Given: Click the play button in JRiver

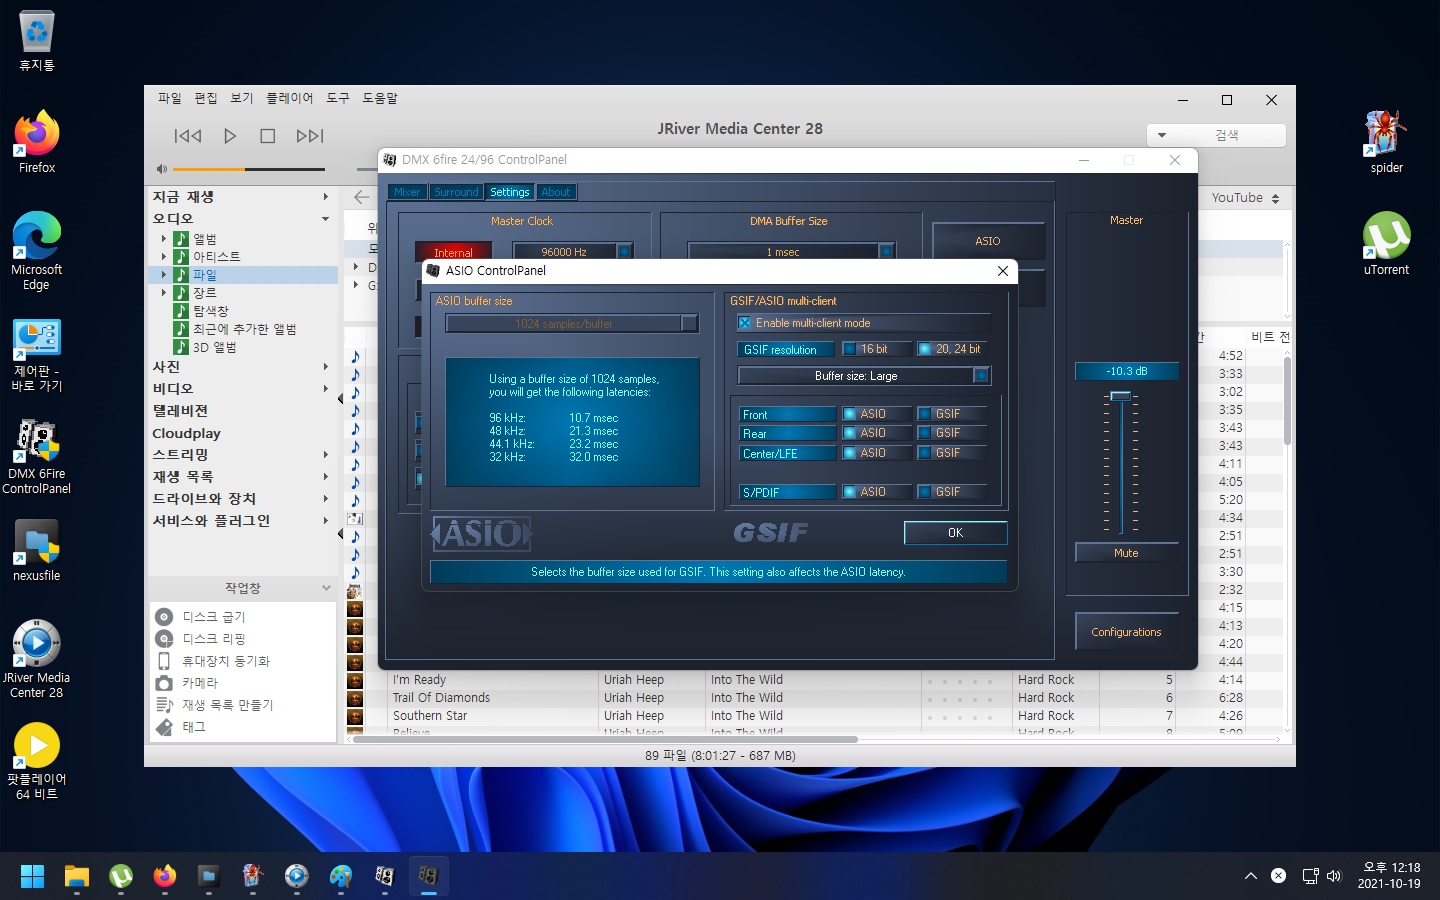Looking at the screenshot, I should pos(230,136).
